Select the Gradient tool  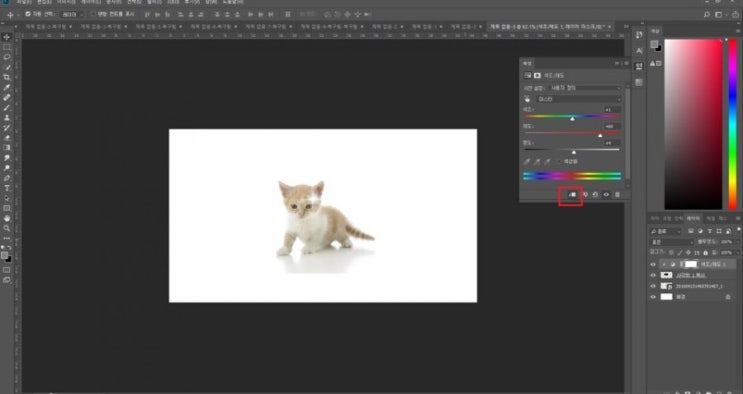point(7,148)
